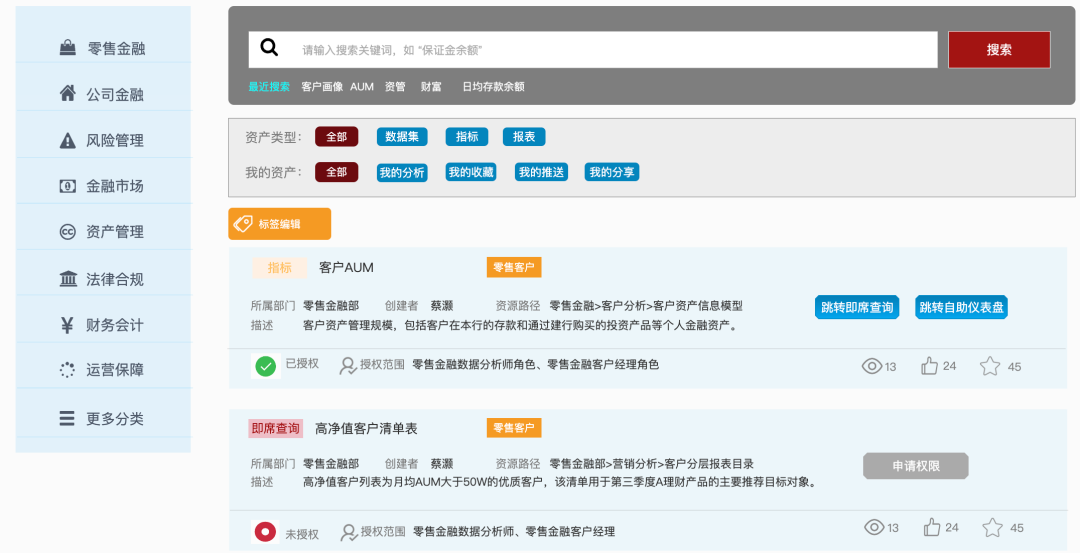Select 全部 filter for 资产类型
Screen dimensions: 1080x553
[x=337, y=137]
